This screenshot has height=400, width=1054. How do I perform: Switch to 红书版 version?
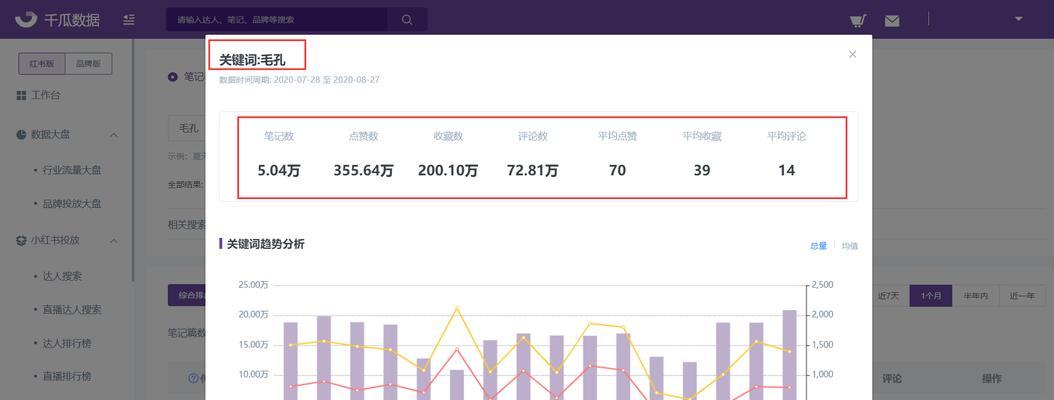tap(42, 64)
